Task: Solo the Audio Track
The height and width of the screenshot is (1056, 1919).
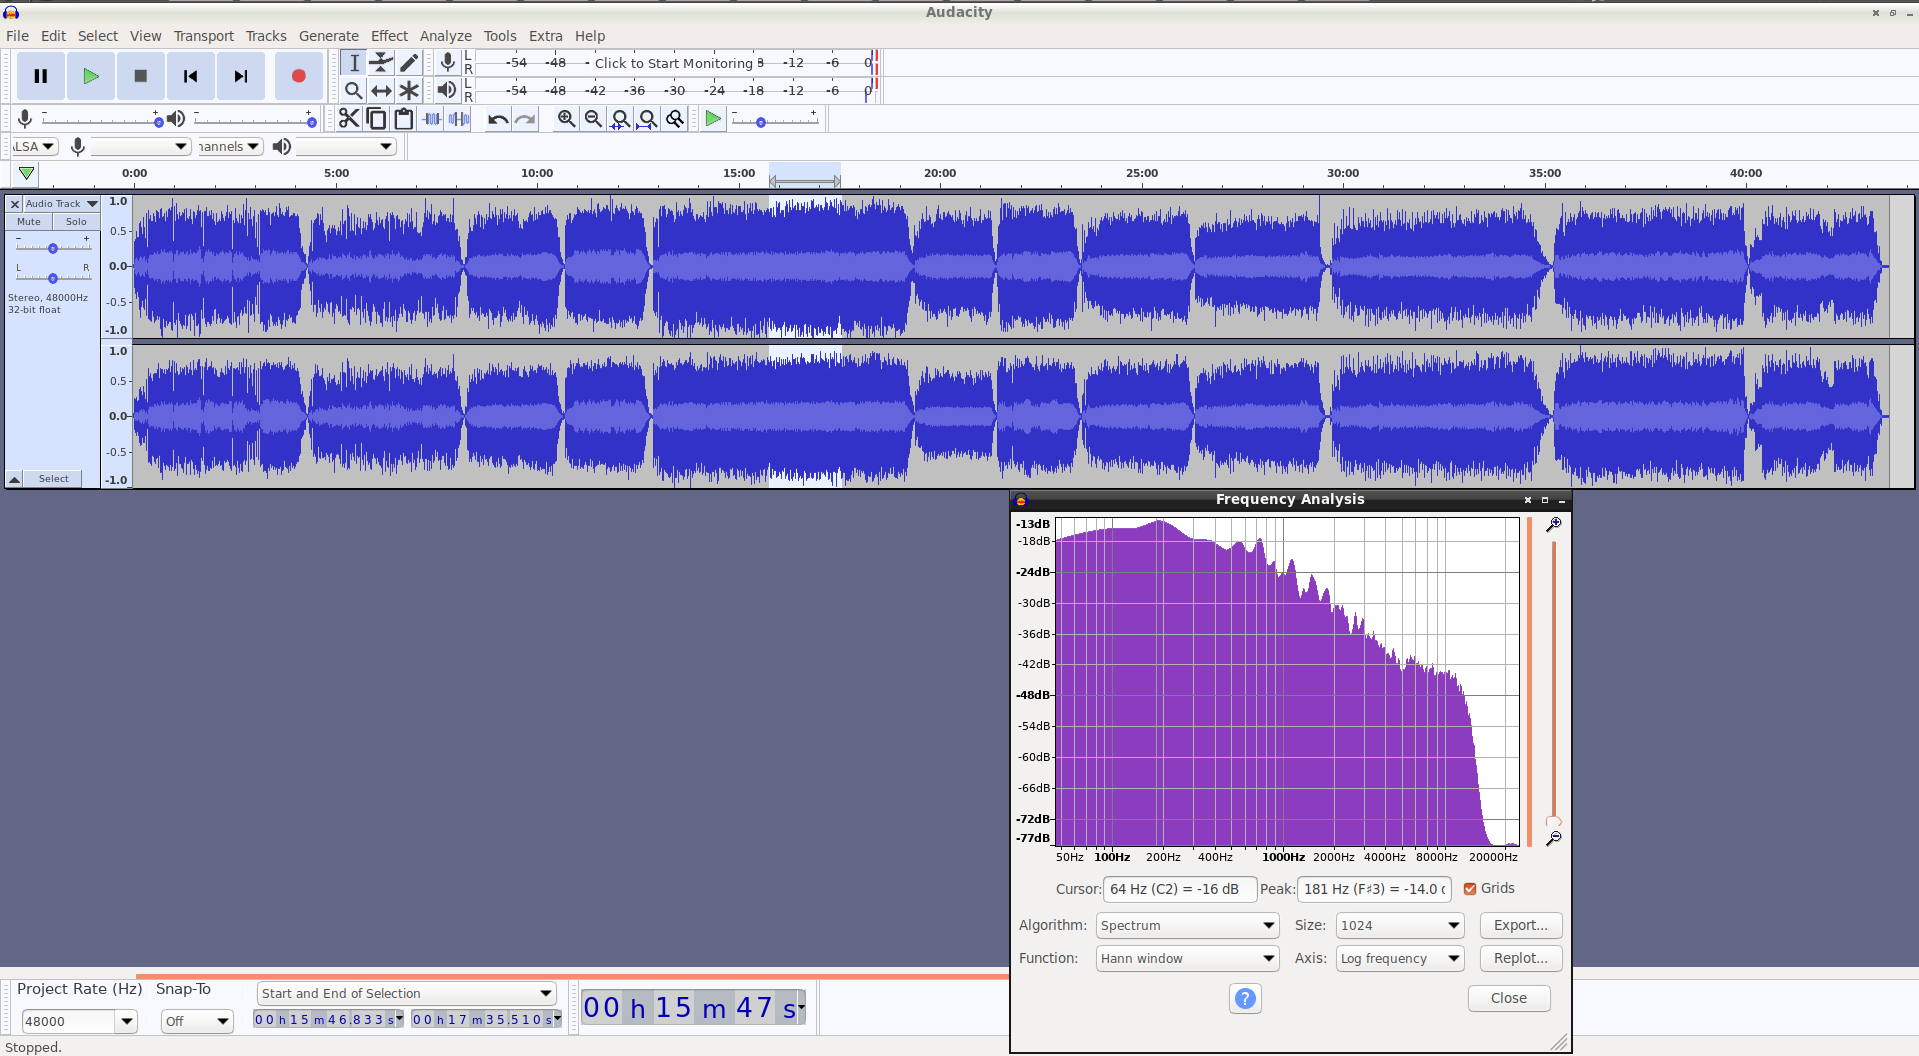Action: (x=76, y=222)
